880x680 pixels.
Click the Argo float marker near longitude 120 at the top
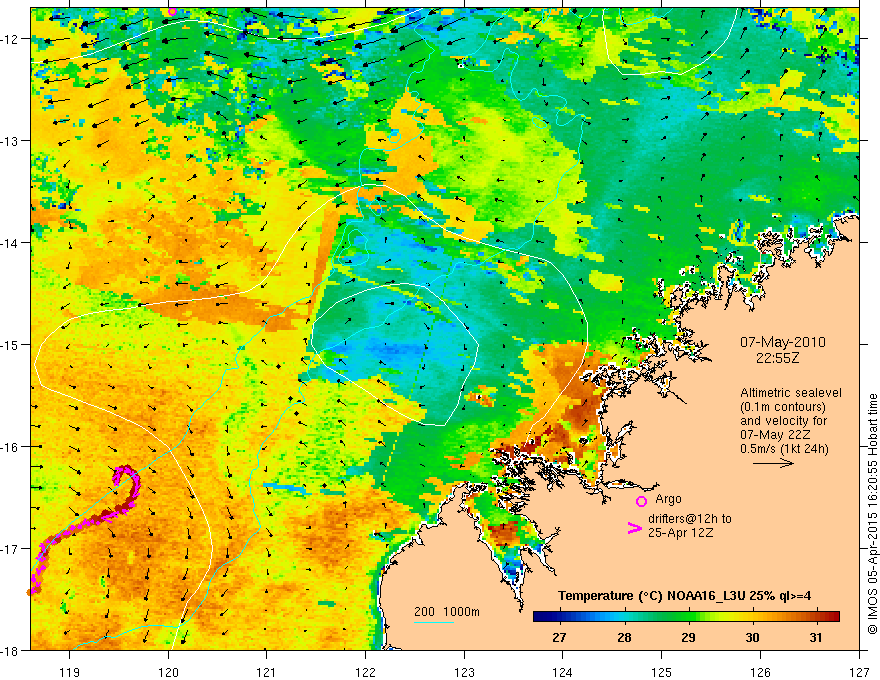point(172,11)
